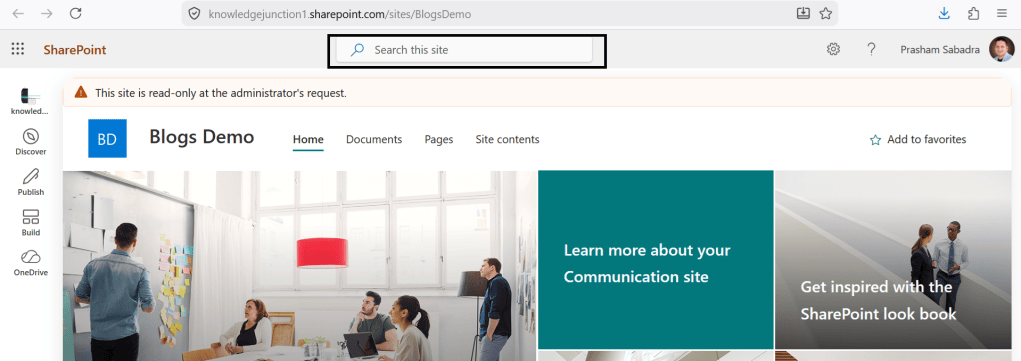Screen dimensions: 1021x361
Task: Click the browser back arrow
Action: click(18, 14)
